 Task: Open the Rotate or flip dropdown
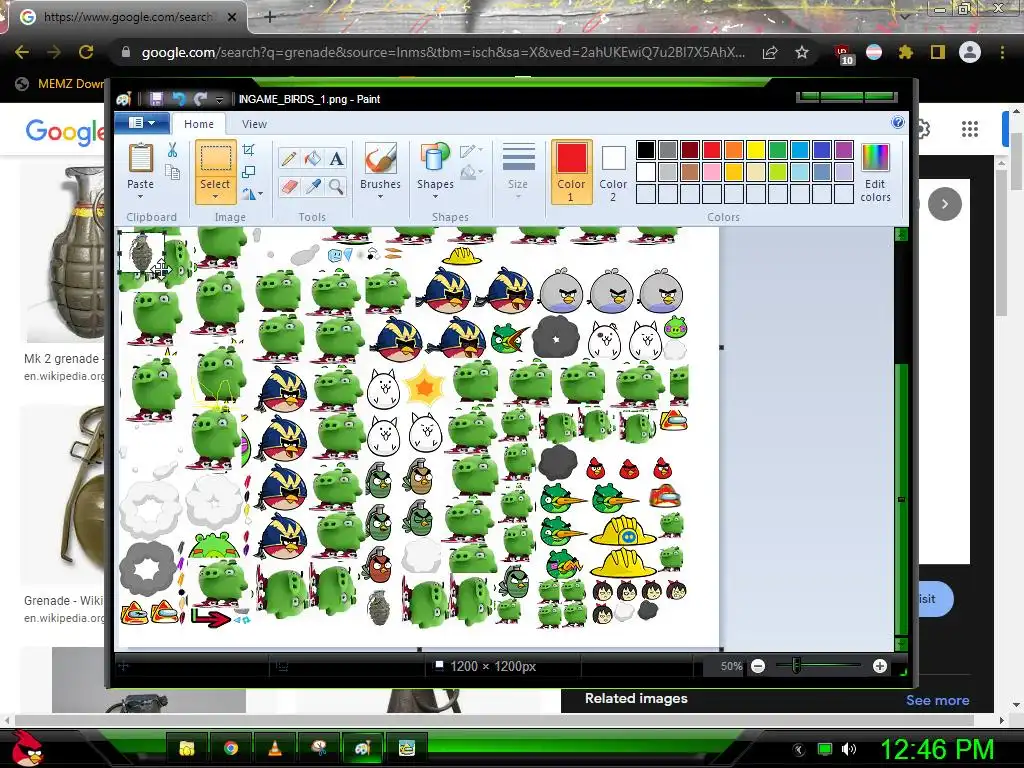click(x=252, y=194)
